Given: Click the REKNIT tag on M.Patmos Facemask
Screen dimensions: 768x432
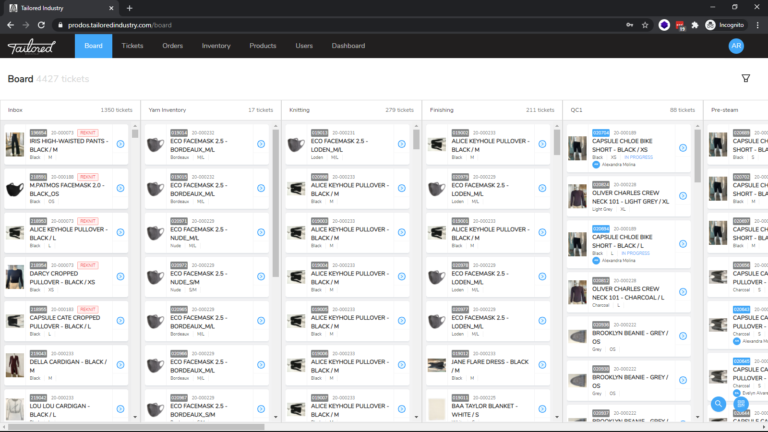Looking at the screenshot, I should coord(87,176).
